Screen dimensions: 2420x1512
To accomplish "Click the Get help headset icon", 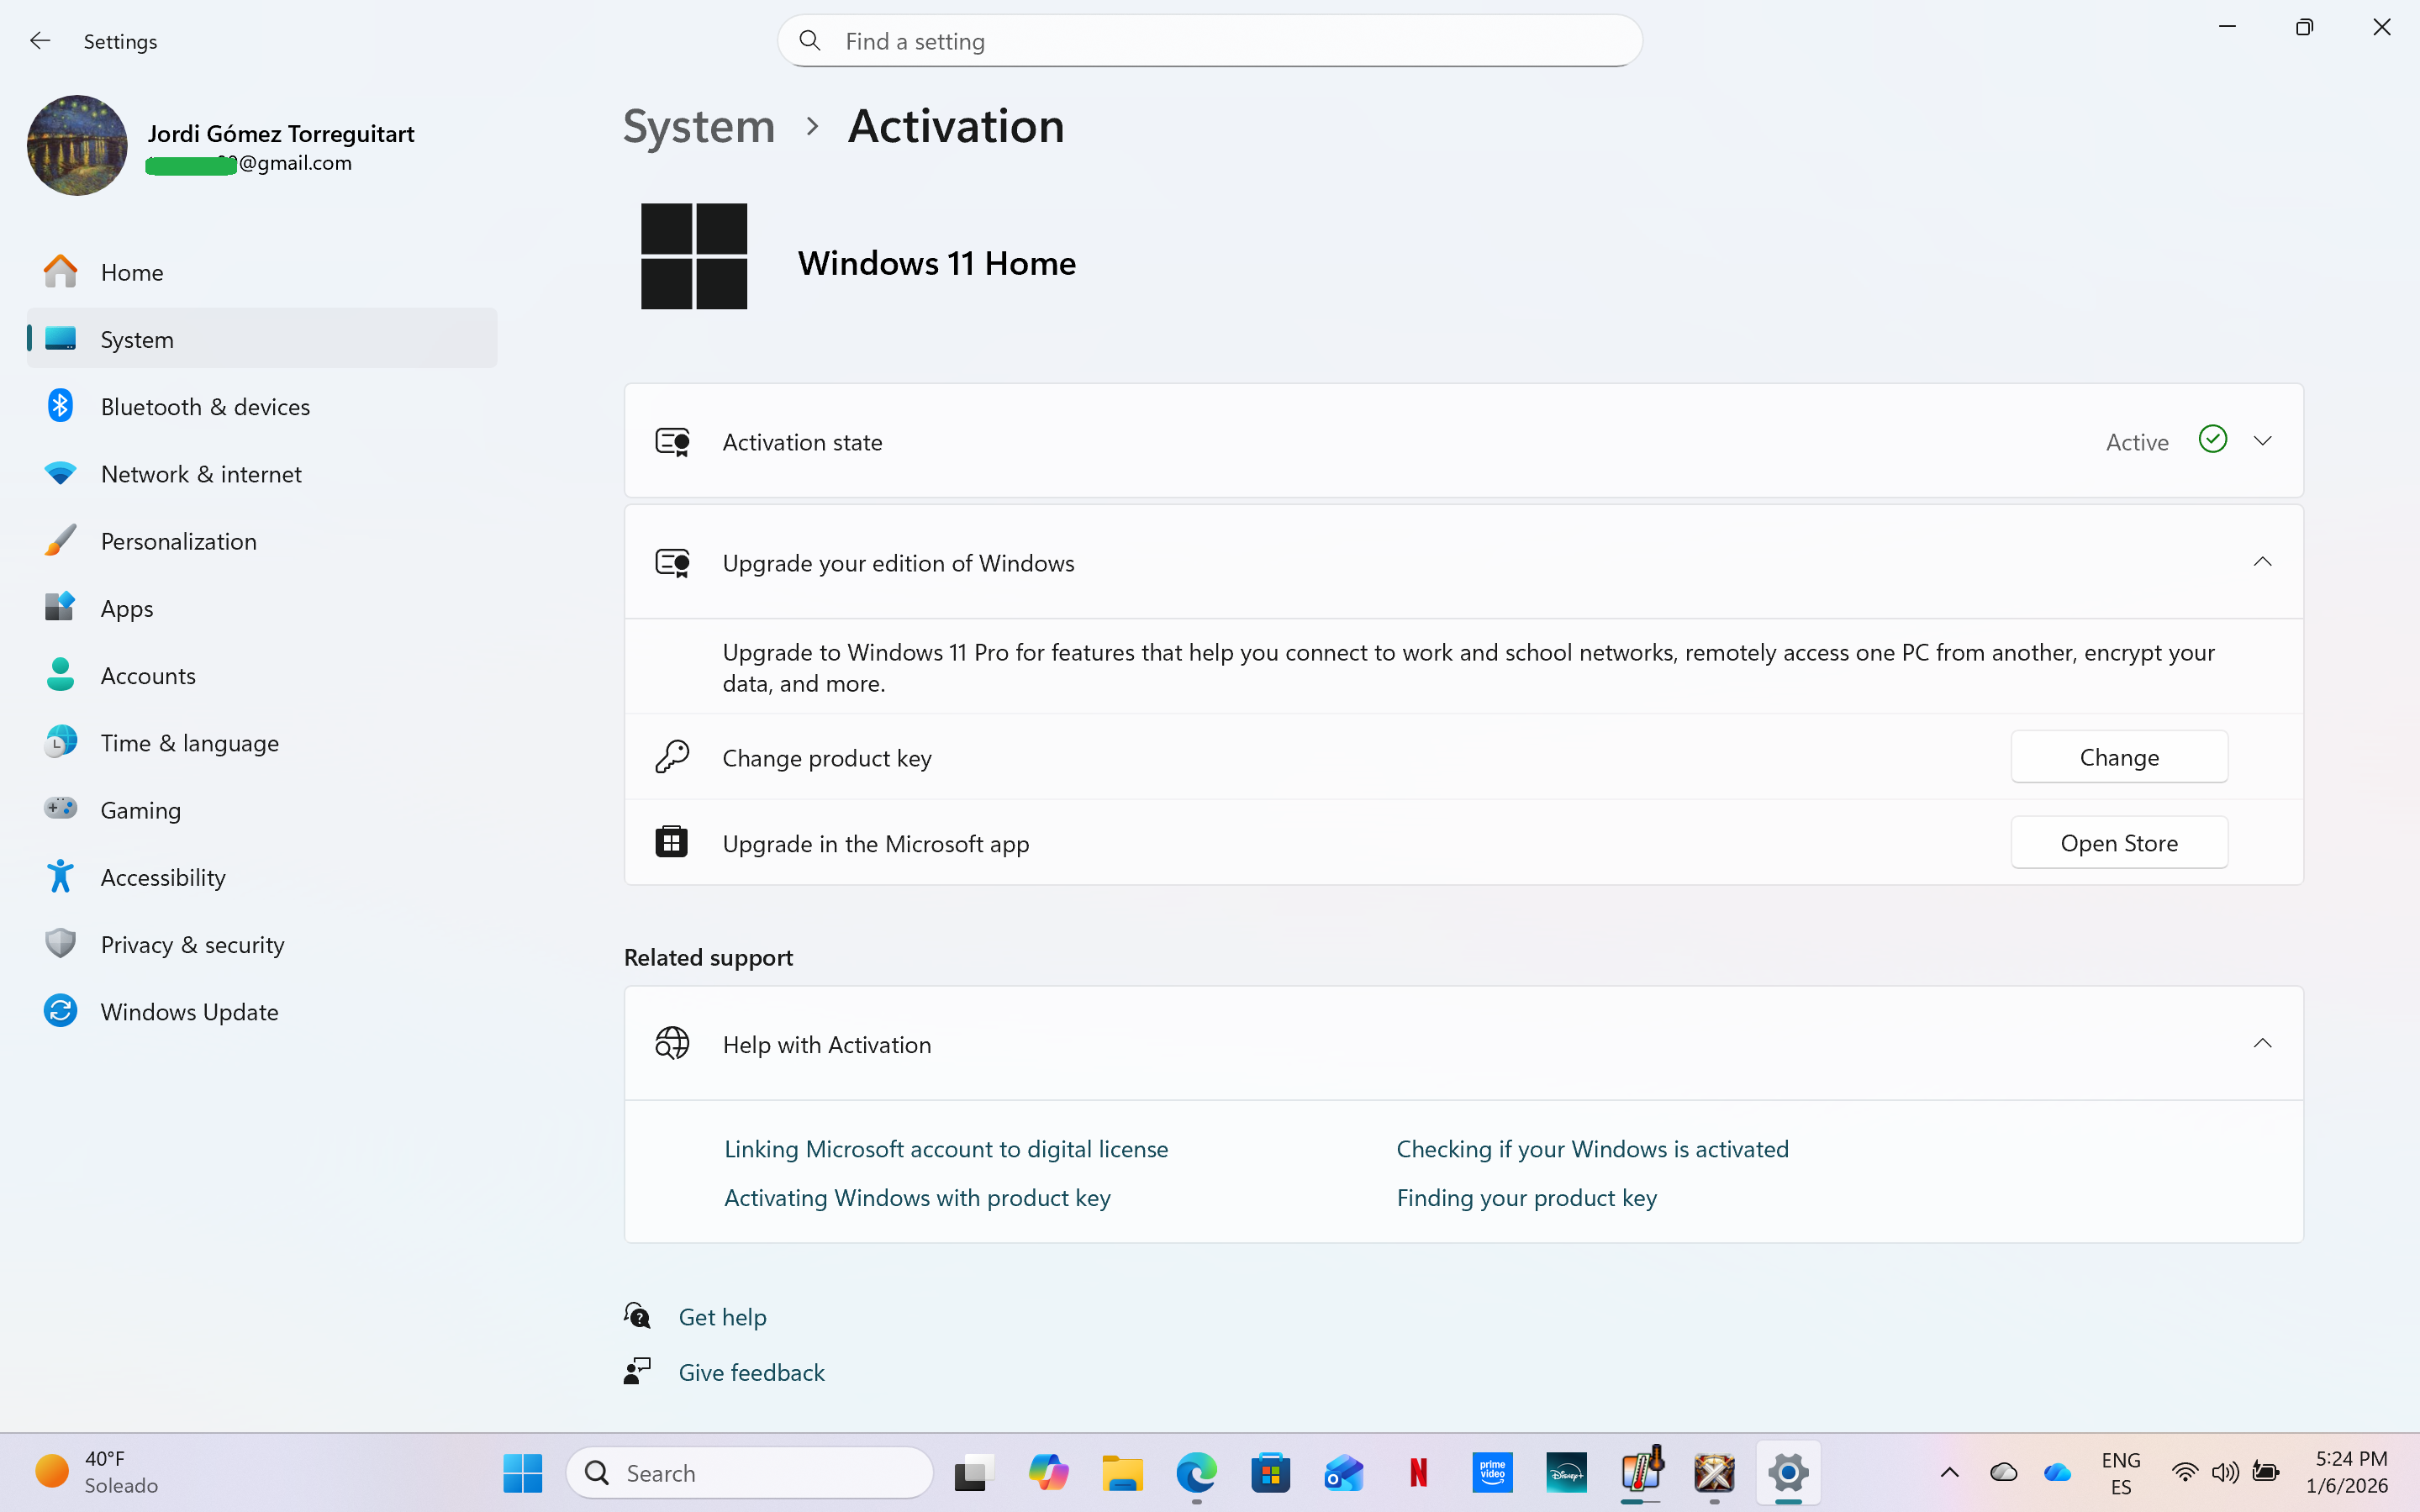I will coord(637,1316).
